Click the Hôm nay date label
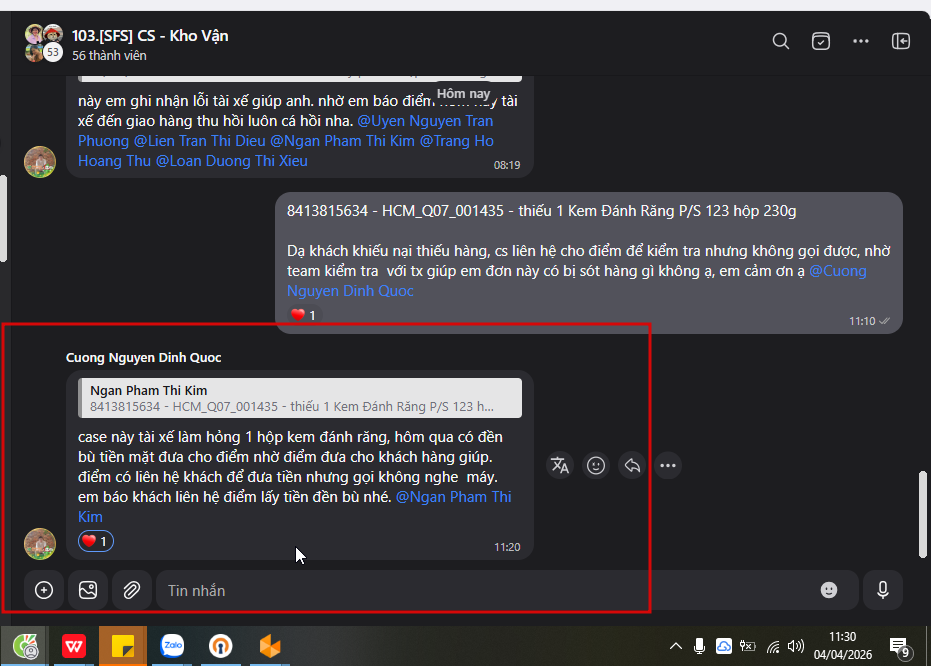The image size is (931, 666). [x=464, y=94]
